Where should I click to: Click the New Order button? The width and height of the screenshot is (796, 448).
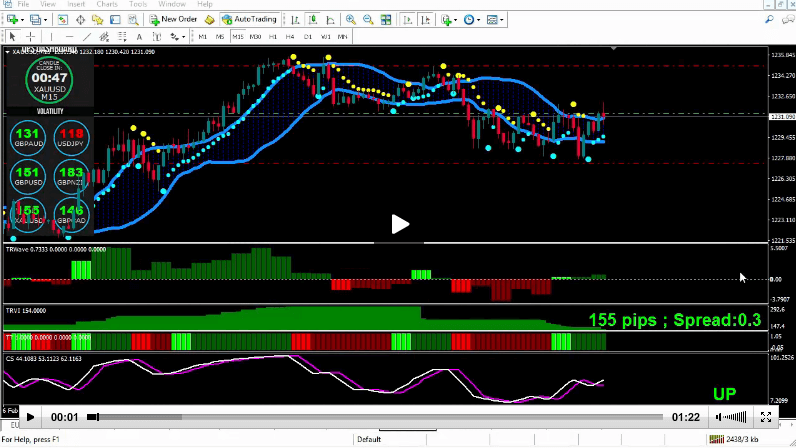click(x=174, y=19)
